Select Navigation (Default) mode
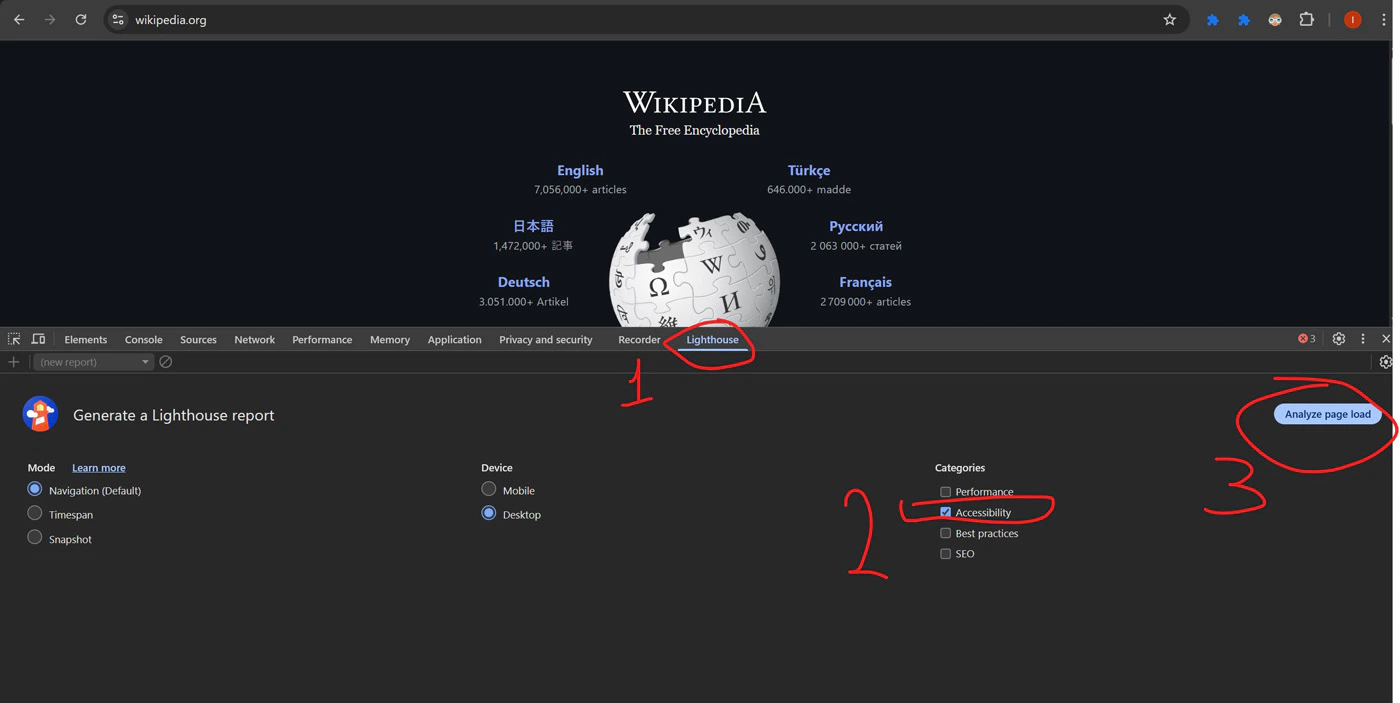Viewport: 1400px width, 703px height. click(35, 489)
